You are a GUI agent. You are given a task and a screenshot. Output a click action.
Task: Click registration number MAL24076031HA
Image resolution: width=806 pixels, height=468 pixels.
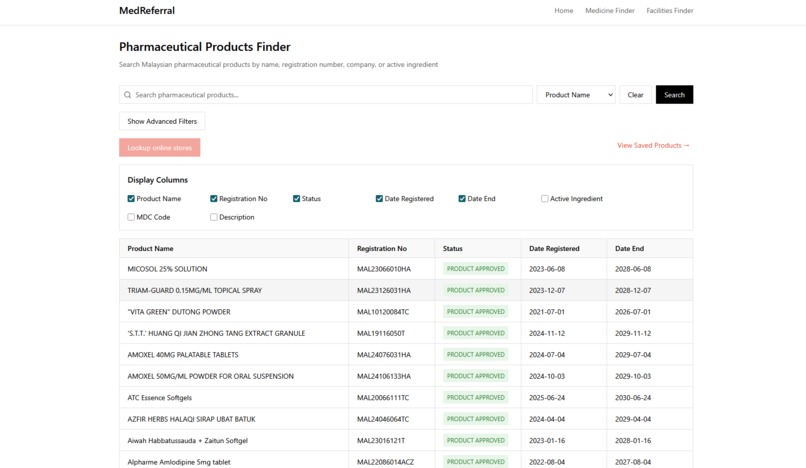click(x=384, y=355)
